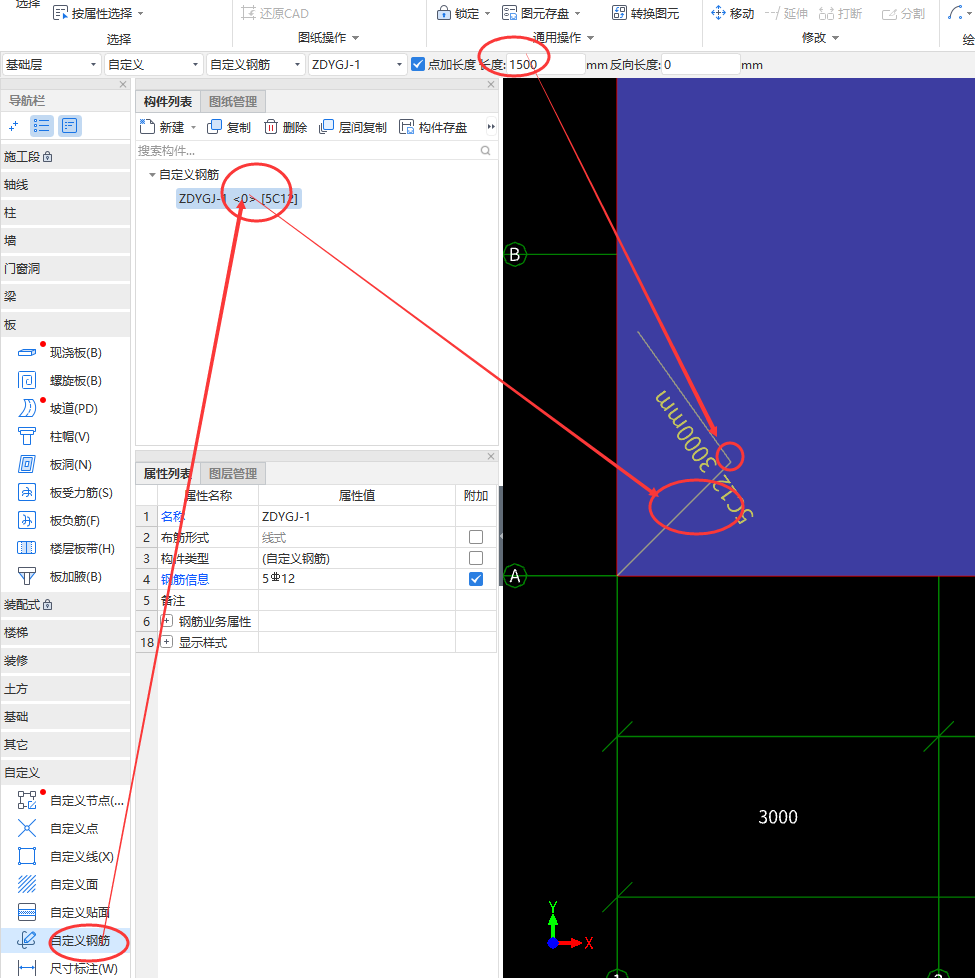This screenshot has height=978, width=975.
Task: Uncheck the 附加 box for 钢筋信息
Action: pyautogui.click(x=476, y=579)
